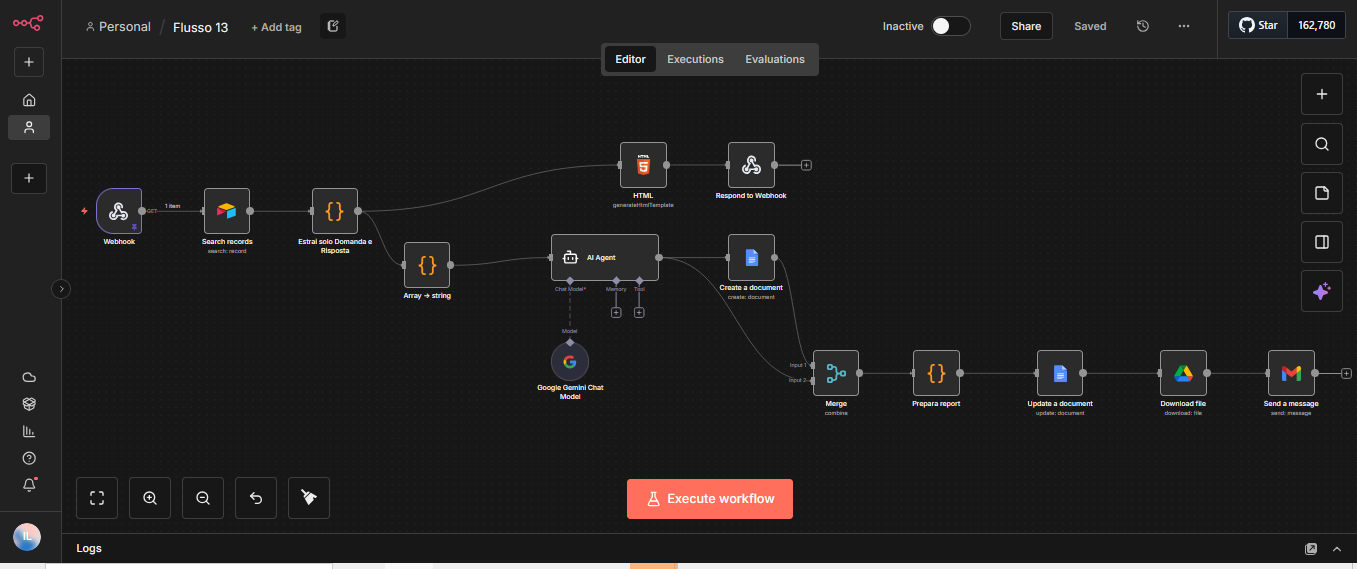Image resolution: width=1357 pixels, height=569 pixels.
Task: Add Memory sub-node plus under AI Agent
Action: [x=616, y=312]
